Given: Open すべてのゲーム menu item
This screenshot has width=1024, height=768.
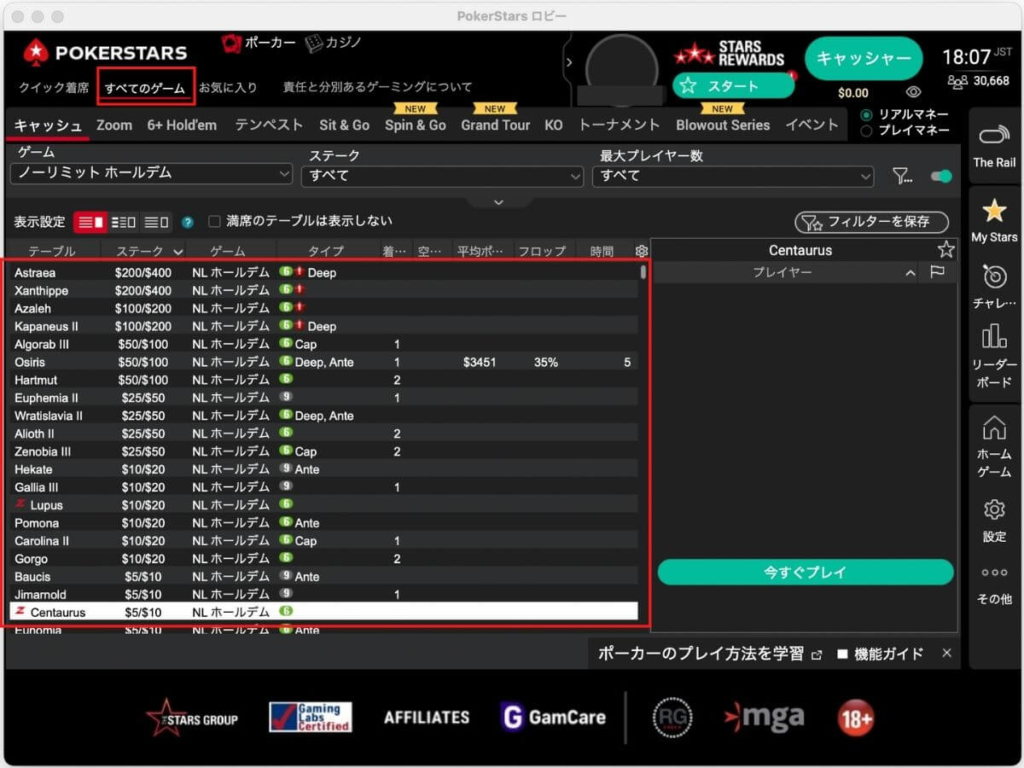Looking at the screenshot, I should (x=145, y=87).
